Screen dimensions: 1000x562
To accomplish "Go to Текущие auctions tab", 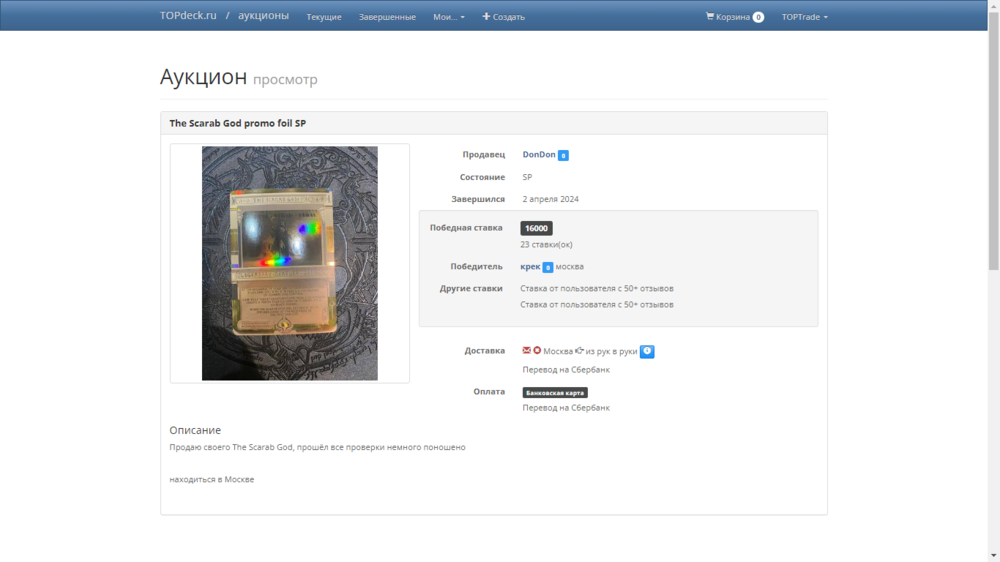I will pyautogui.click(x=324, y=17).
